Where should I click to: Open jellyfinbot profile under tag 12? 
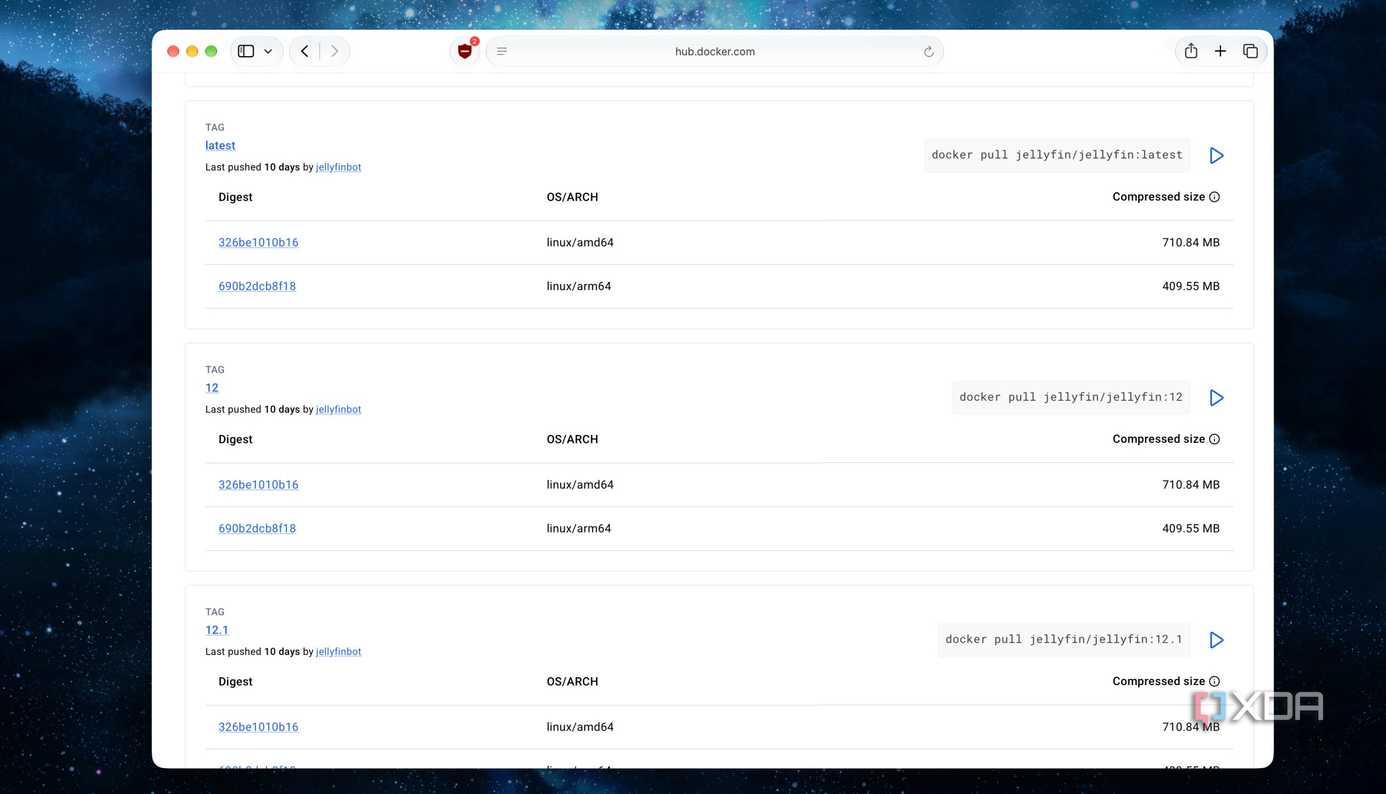point(338,409)
